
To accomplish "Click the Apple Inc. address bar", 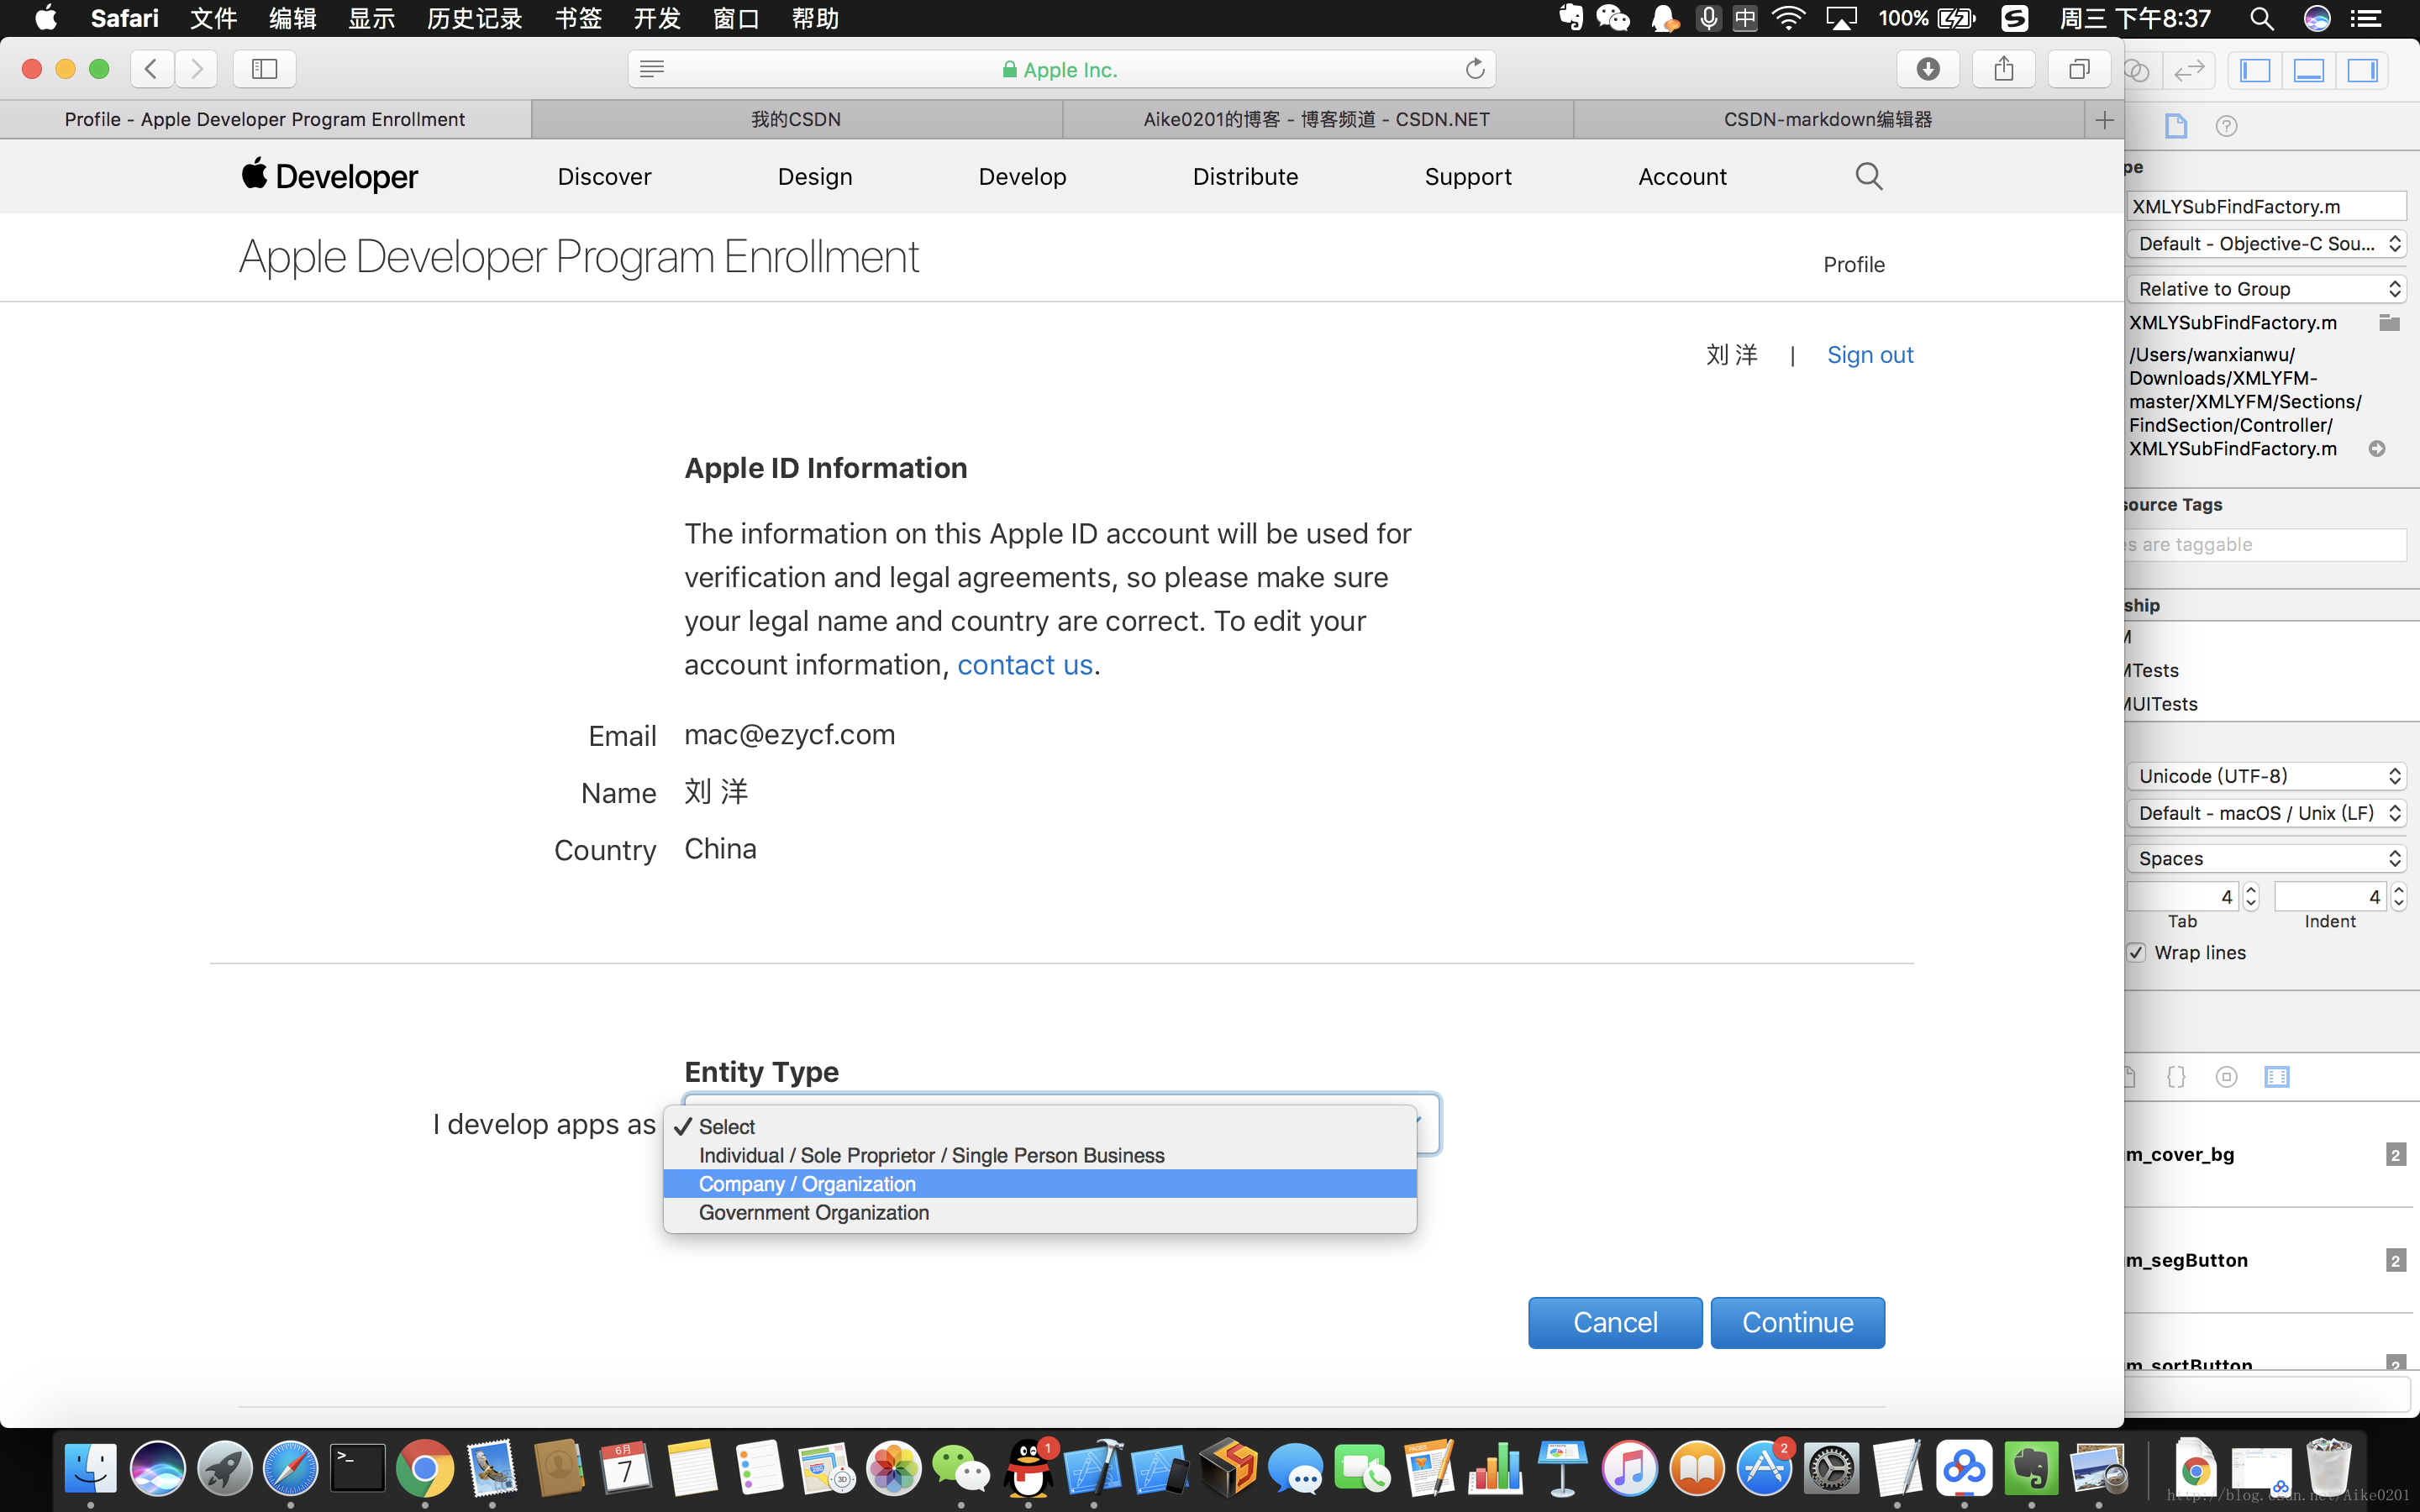I will point(1061,69).
